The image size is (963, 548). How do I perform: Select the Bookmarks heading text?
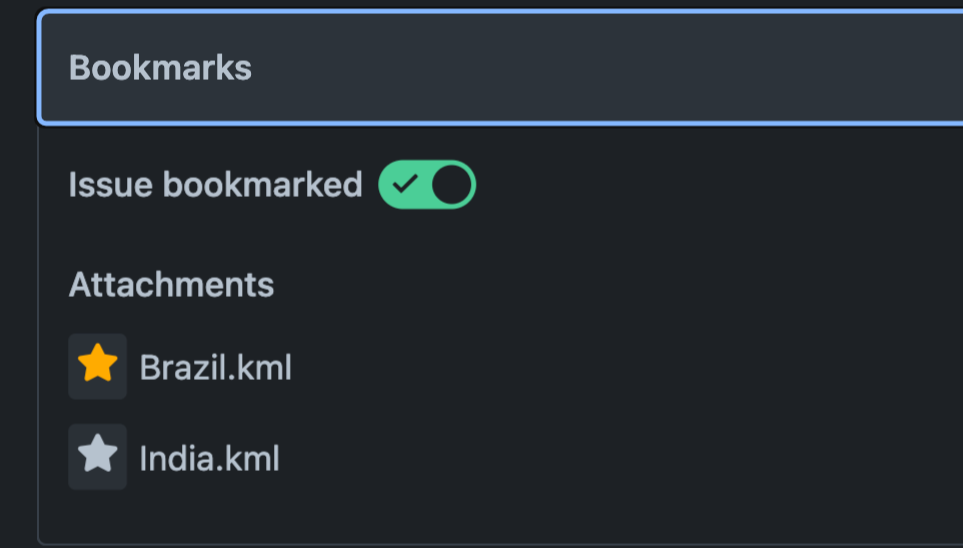[160, 68]
